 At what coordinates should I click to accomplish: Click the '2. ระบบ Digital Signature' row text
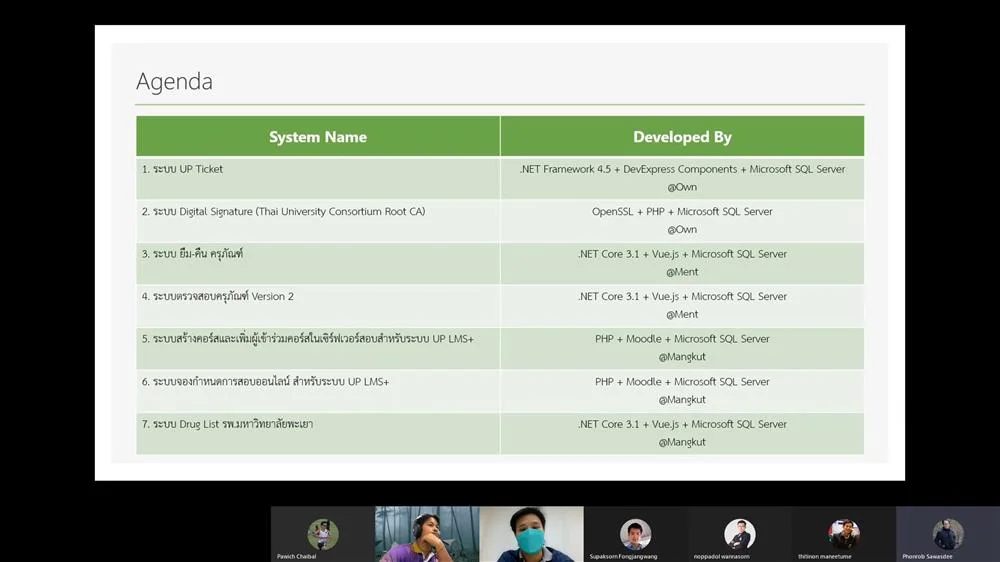[283, 211]
